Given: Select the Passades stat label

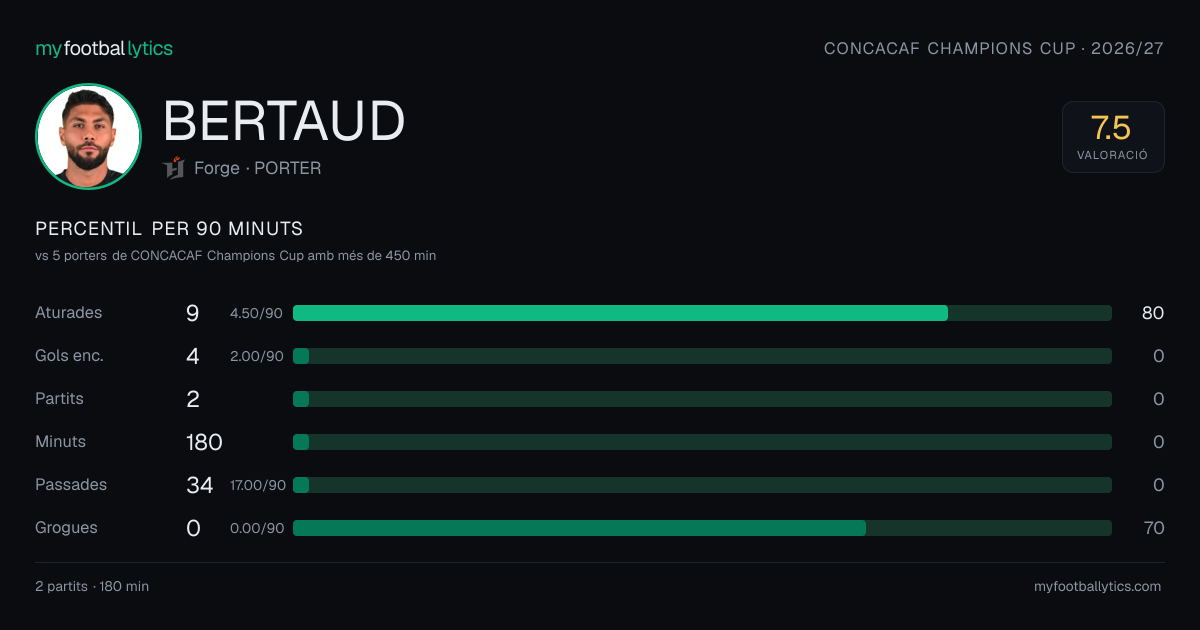Looking at the screenshot, I should point(71,485).
